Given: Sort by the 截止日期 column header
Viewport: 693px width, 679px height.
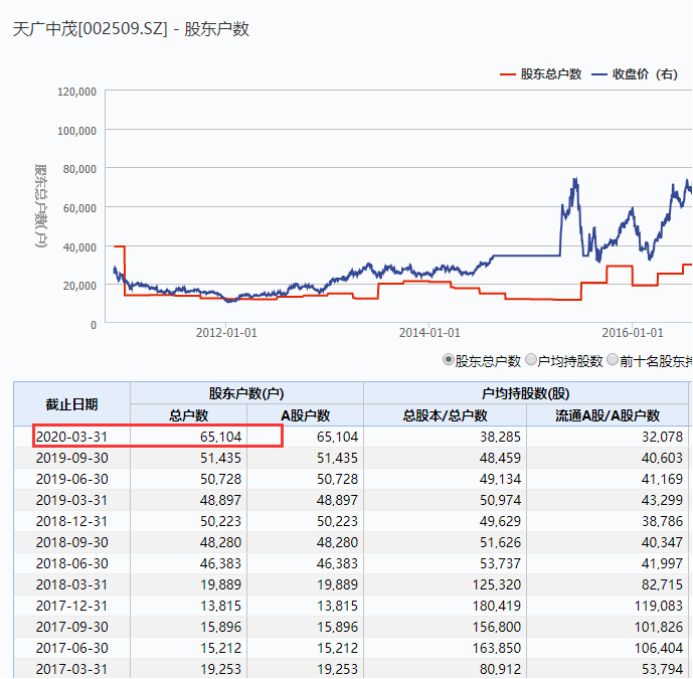Looking at the screenshot, I should (x=72, y=404).
